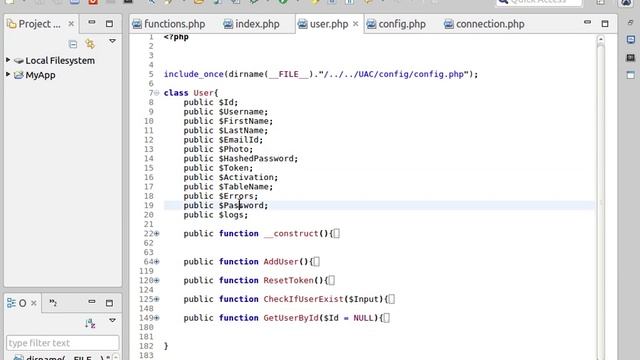Click the Outline filter text field
Image resolution: width=640 pixels, height=360 pixels.
tap(62, 343)
